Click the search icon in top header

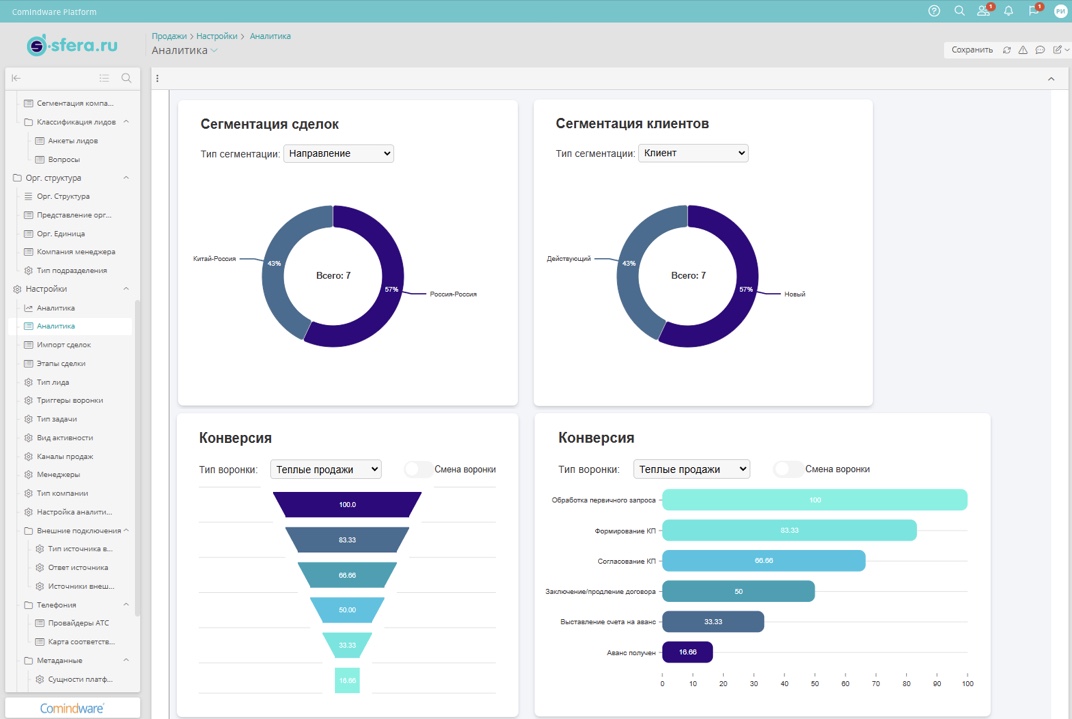coord(959,11)
